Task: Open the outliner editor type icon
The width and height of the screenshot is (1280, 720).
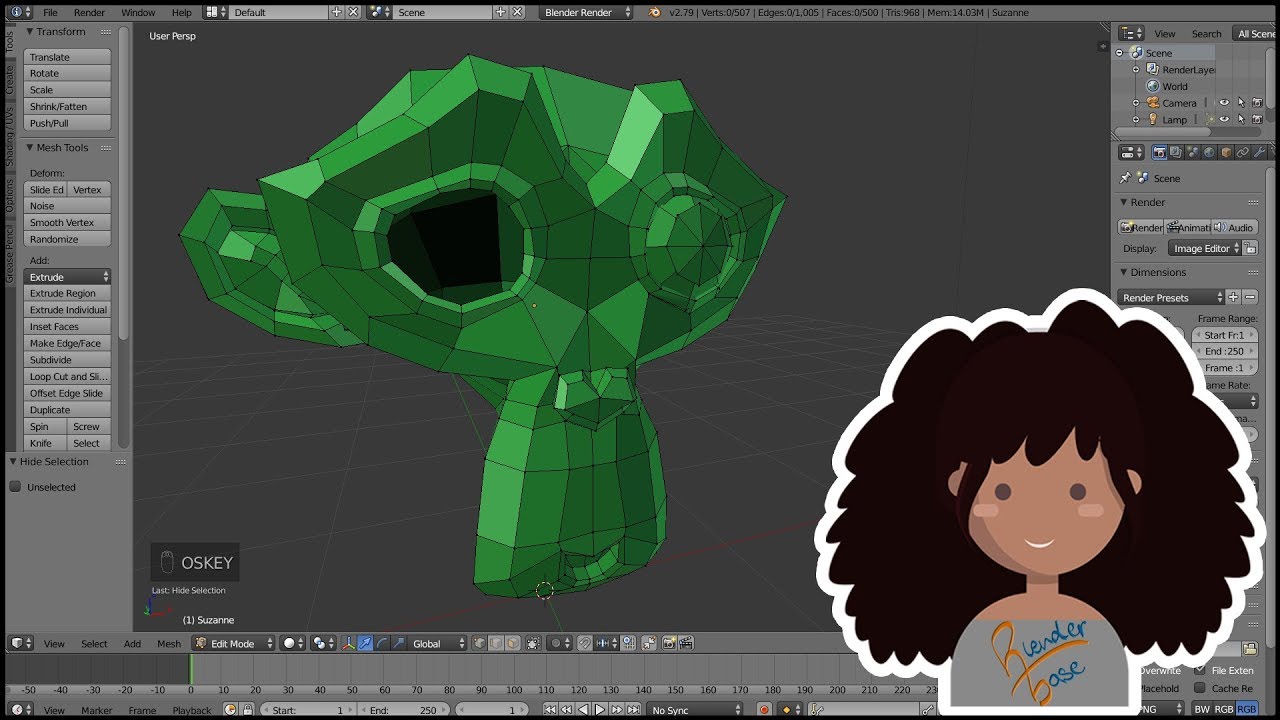Action: pyautogui.click(x=1131, y=33)
